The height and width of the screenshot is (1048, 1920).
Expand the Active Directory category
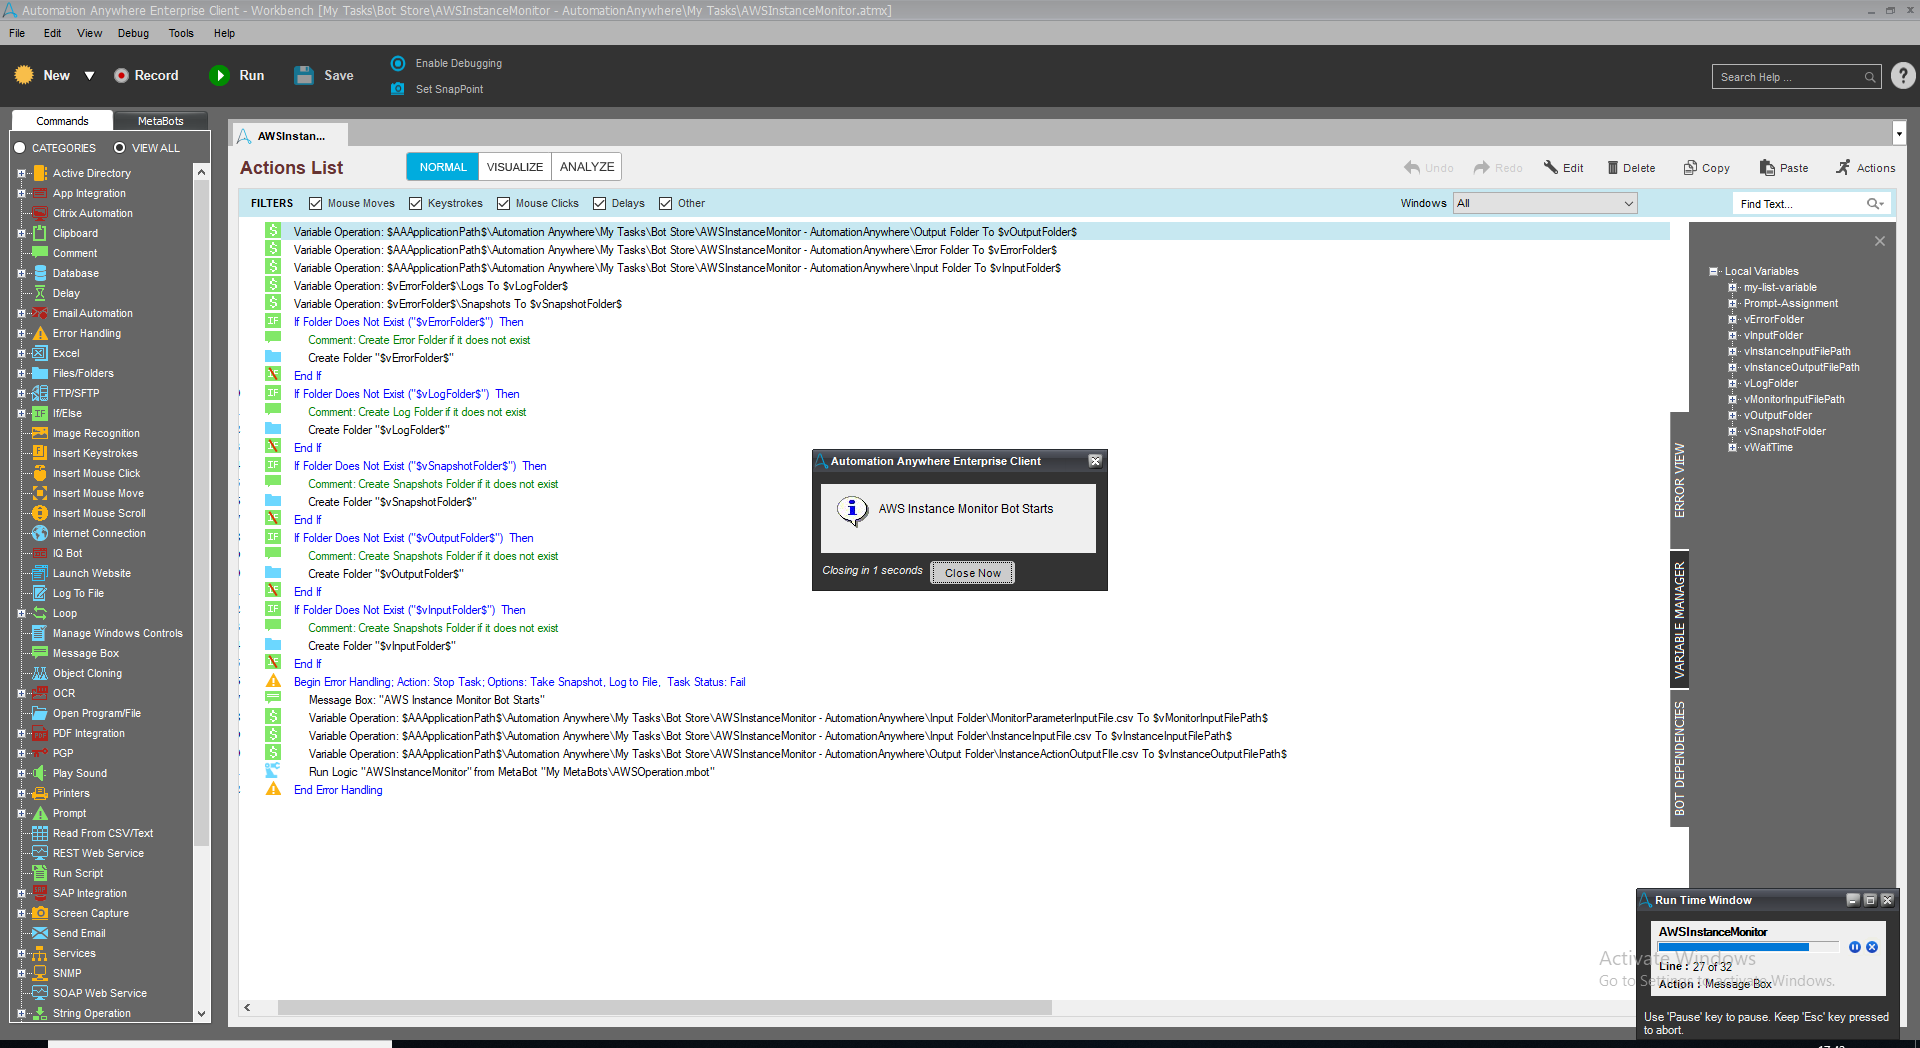[x=21, y=173]
